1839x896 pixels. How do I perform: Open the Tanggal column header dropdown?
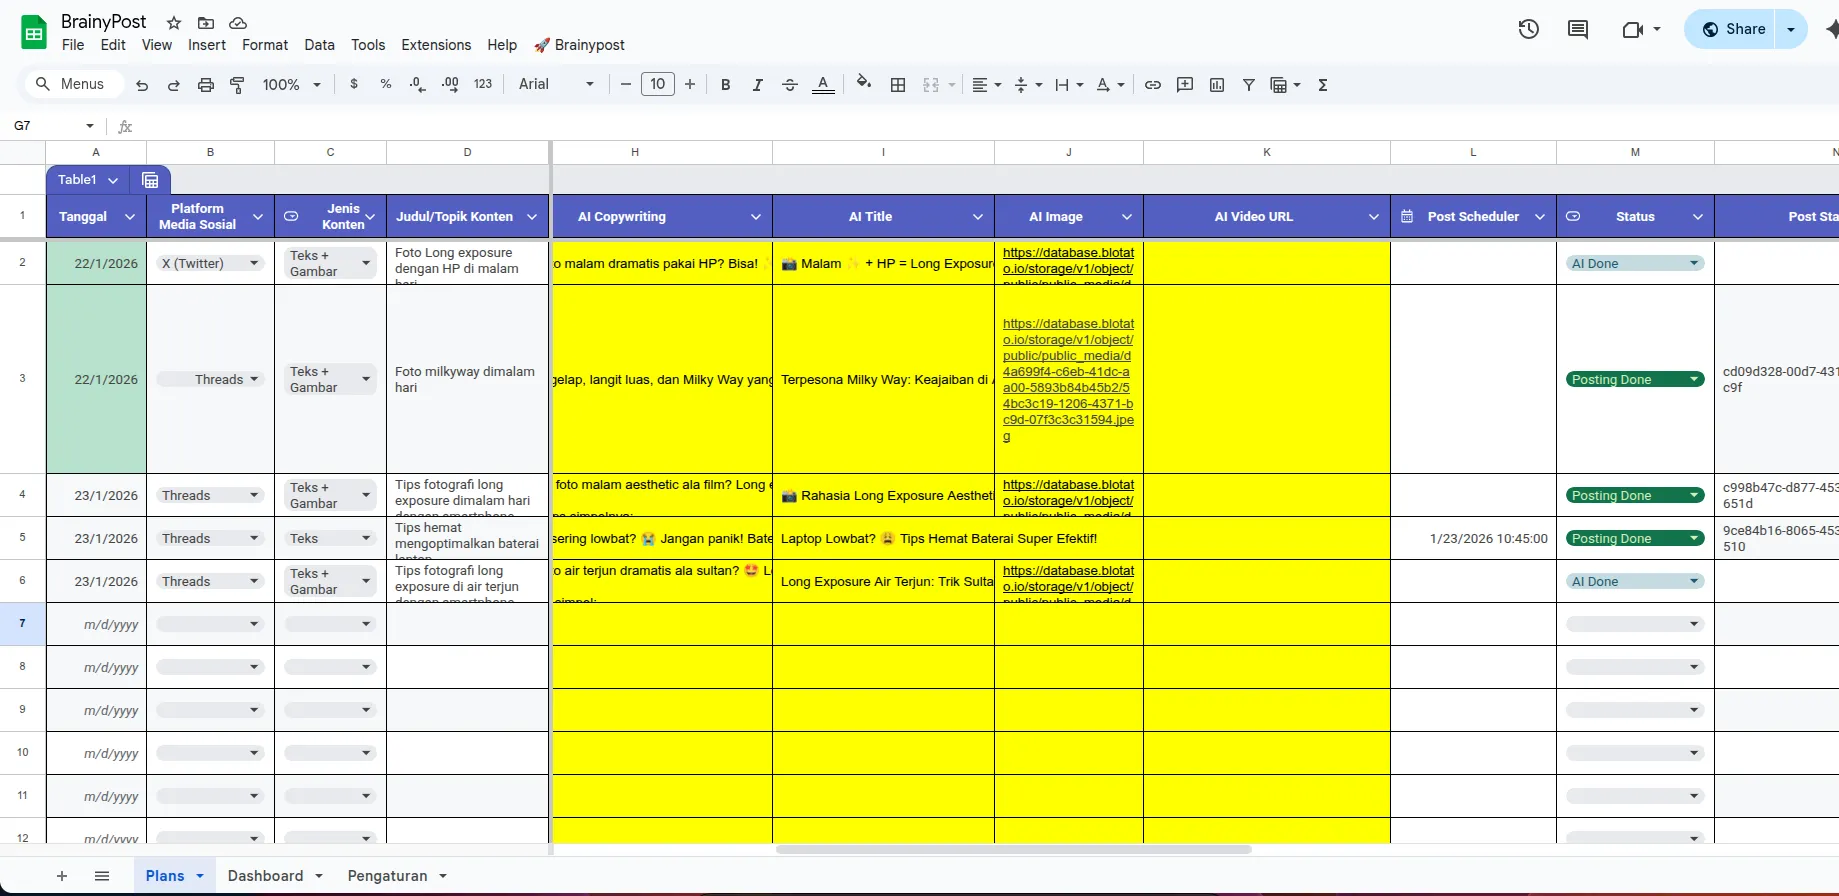coord(129,217)
